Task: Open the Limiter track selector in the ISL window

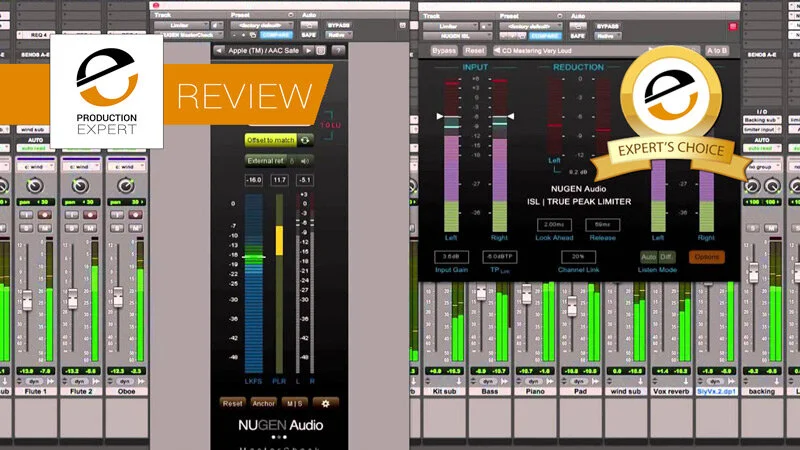Action: click(x=451, y=26)
